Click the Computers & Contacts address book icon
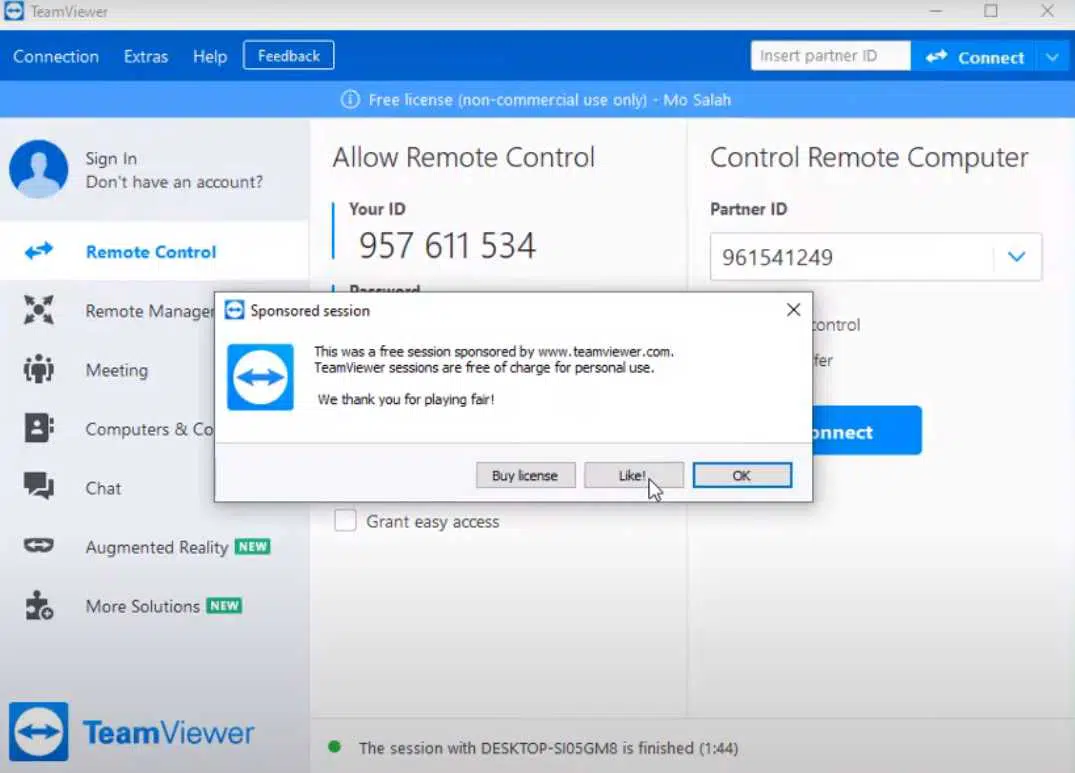This screenshot has width=1075, height=773. 39,428
